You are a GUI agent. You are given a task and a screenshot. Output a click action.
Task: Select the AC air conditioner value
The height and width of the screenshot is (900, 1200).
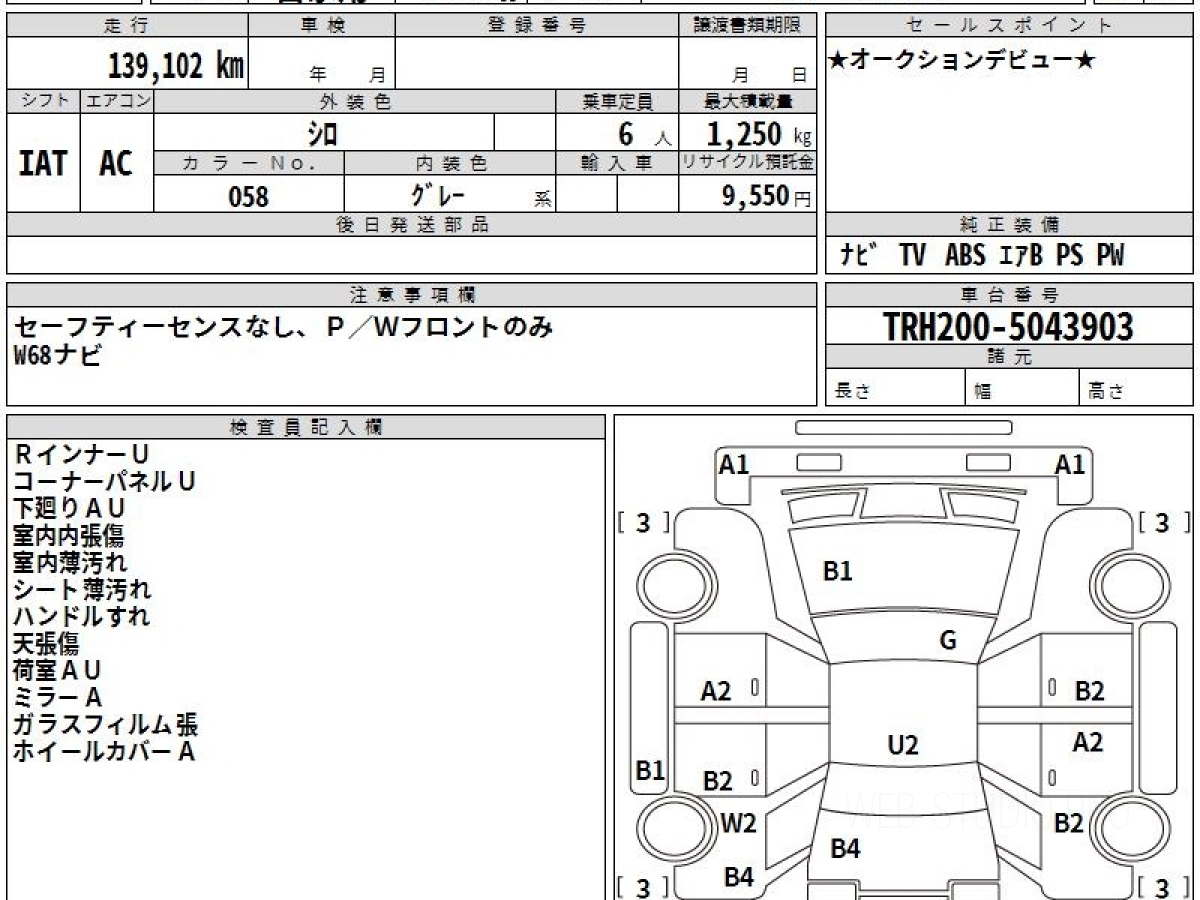116,163
